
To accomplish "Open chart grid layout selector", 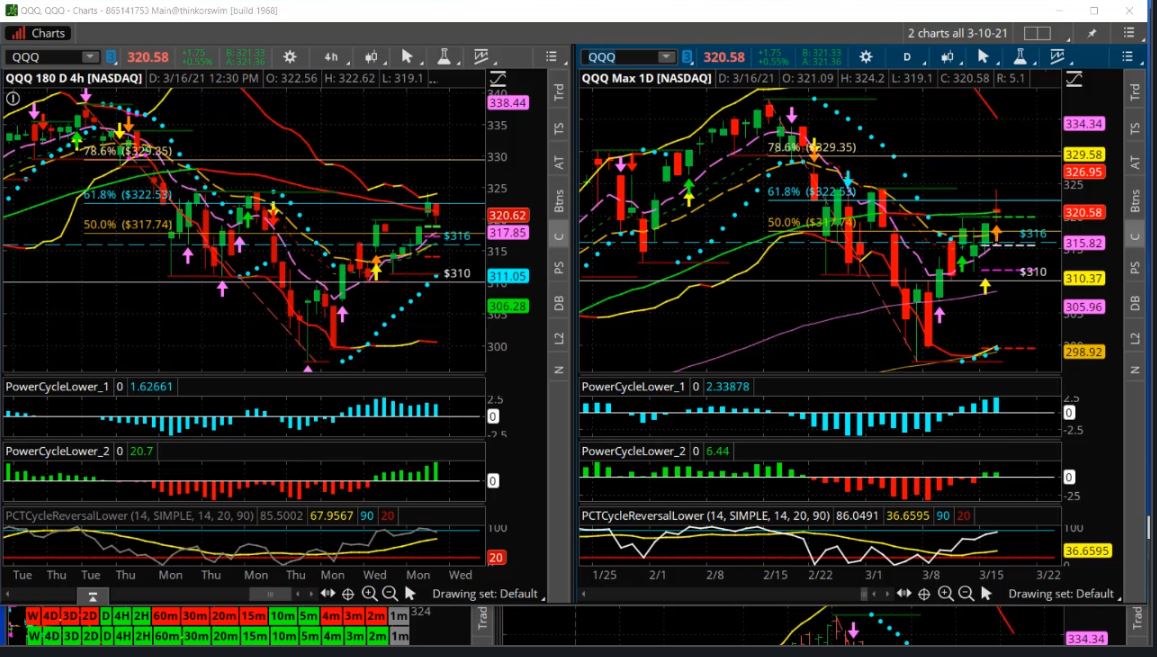I will [x=1037, y=33].
